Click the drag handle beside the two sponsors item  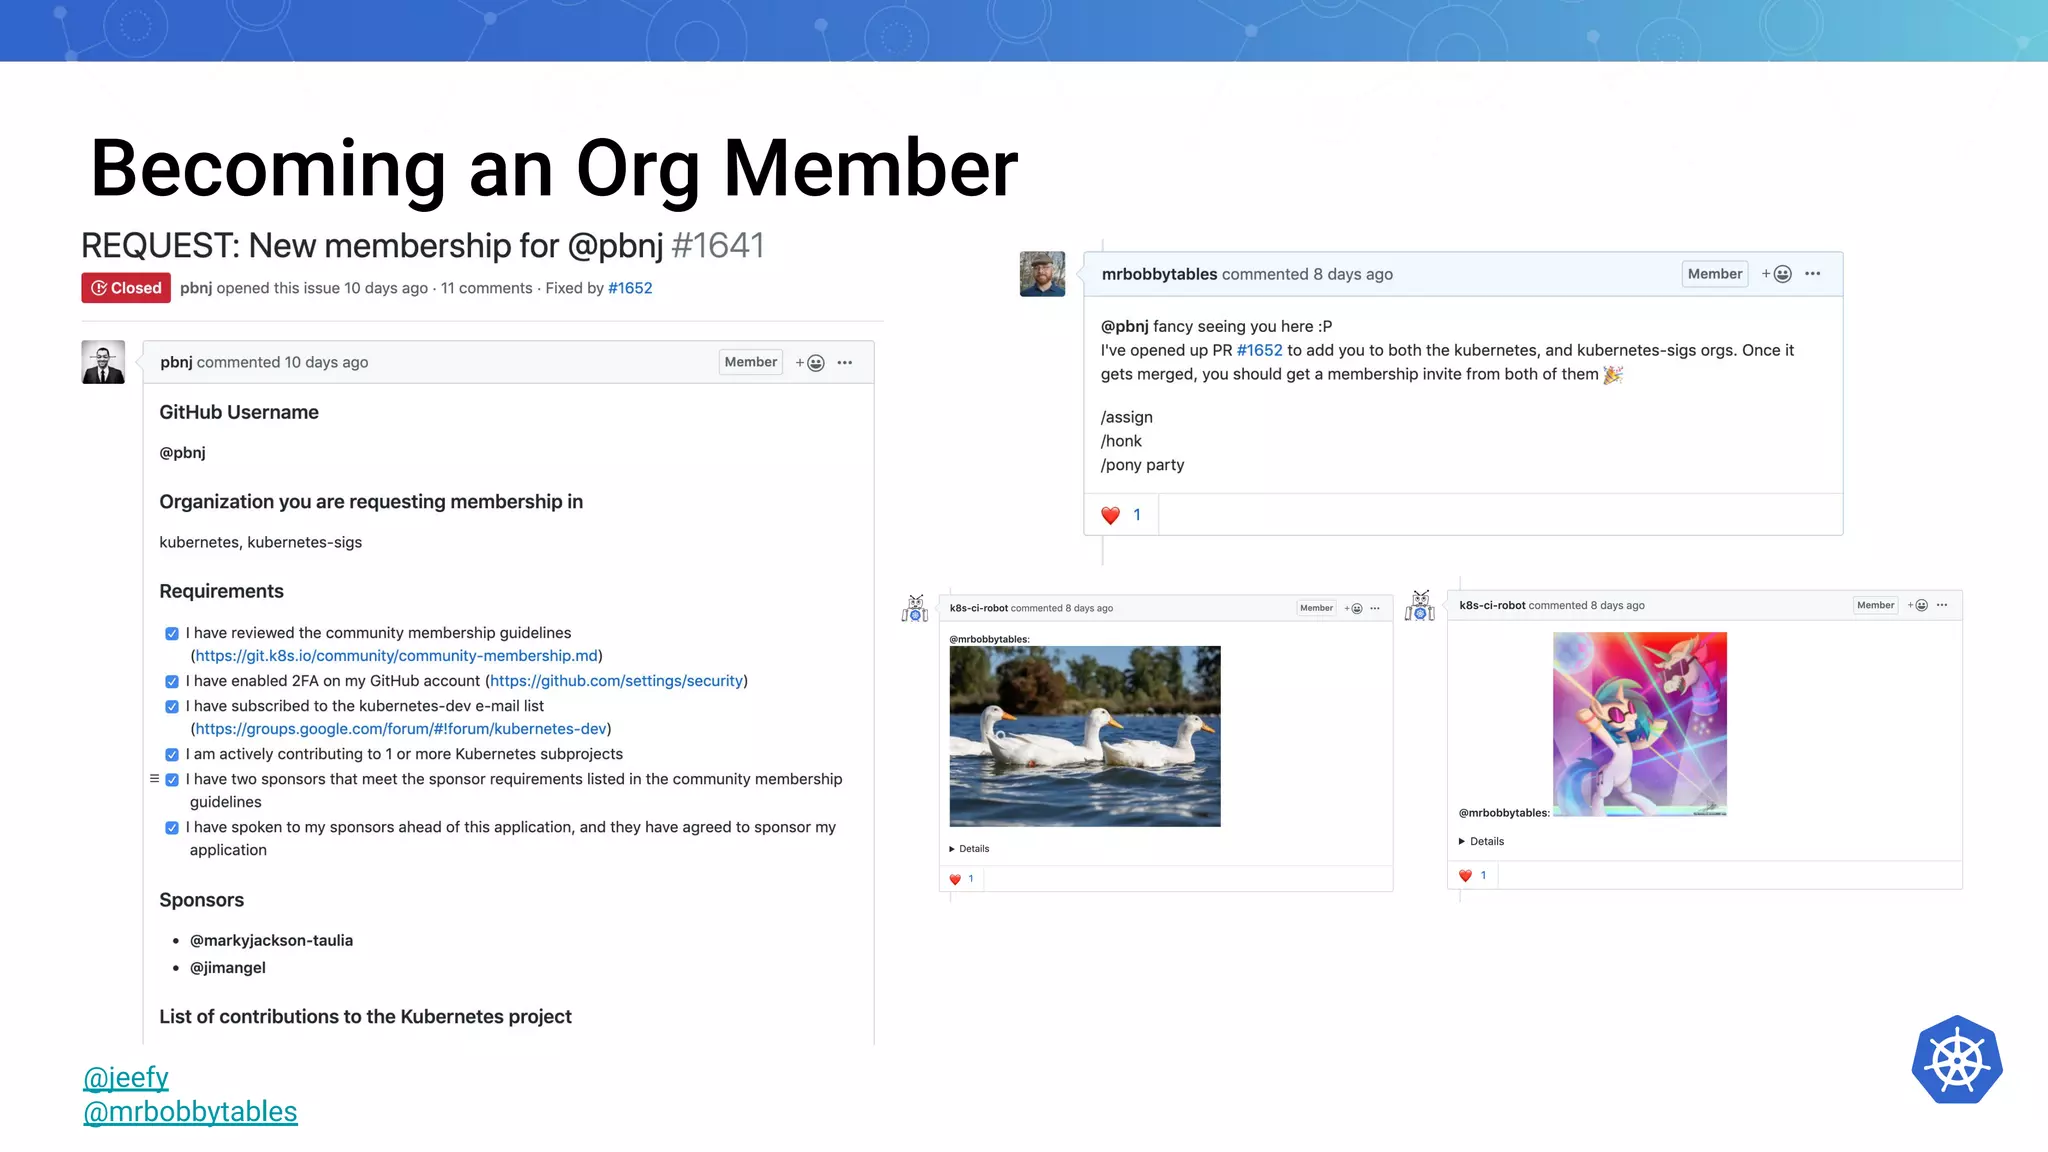pyautogui.click(x=154, y=778)
